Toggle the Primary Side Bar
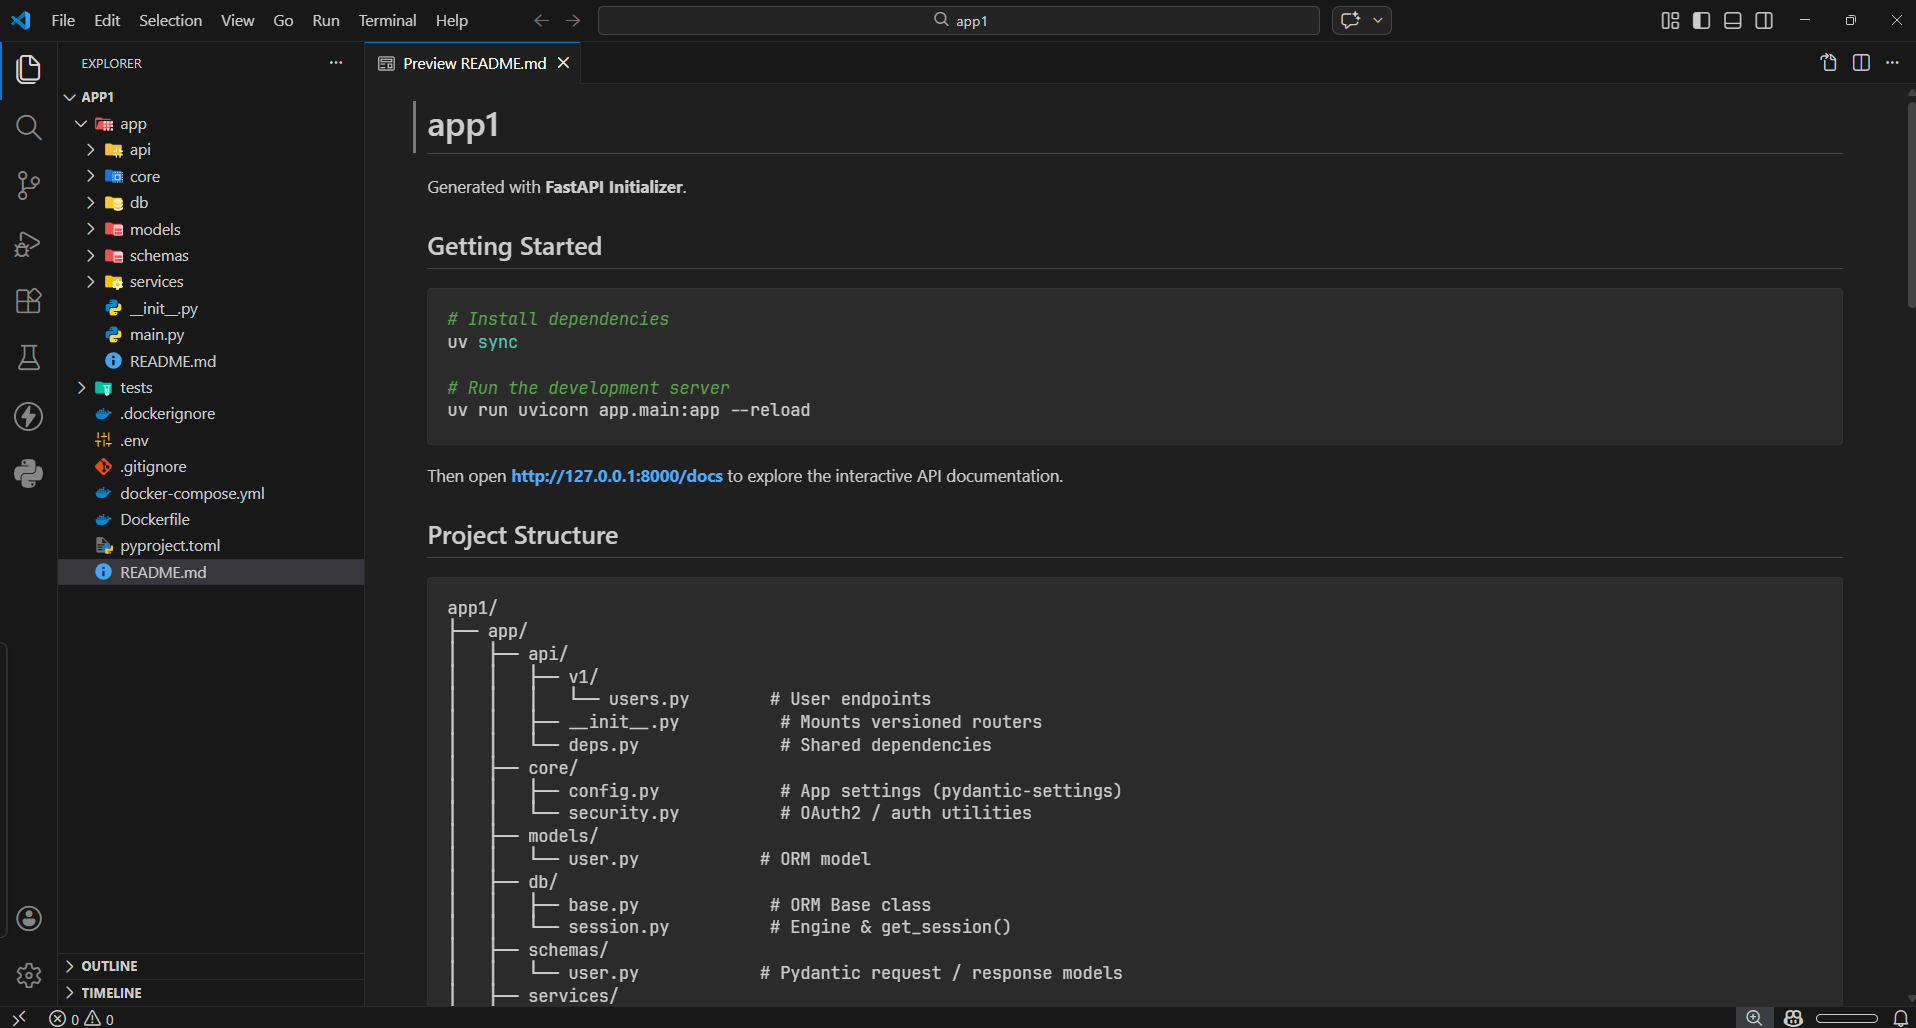Viewport: 1916px width, 1028px height. 1701,20
